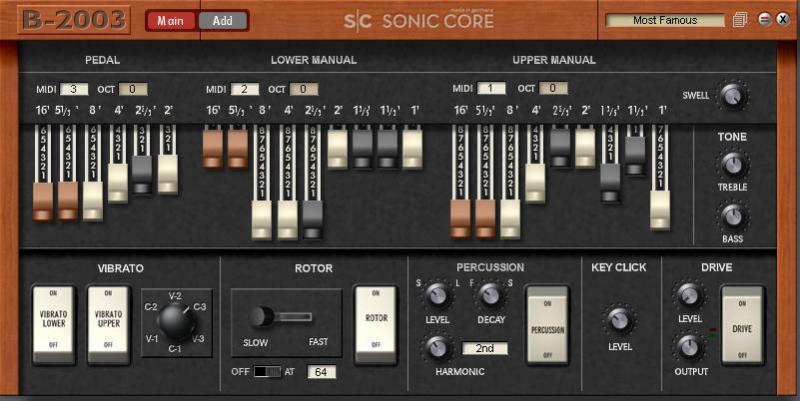Switch to the Add tab
800x401 pixels.
(x=222, y=21)
